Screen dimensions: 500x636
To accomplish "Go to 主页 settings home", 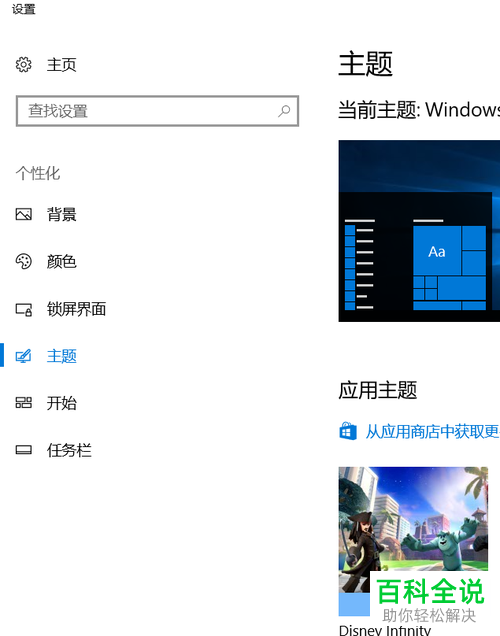I will click(61, 65).
